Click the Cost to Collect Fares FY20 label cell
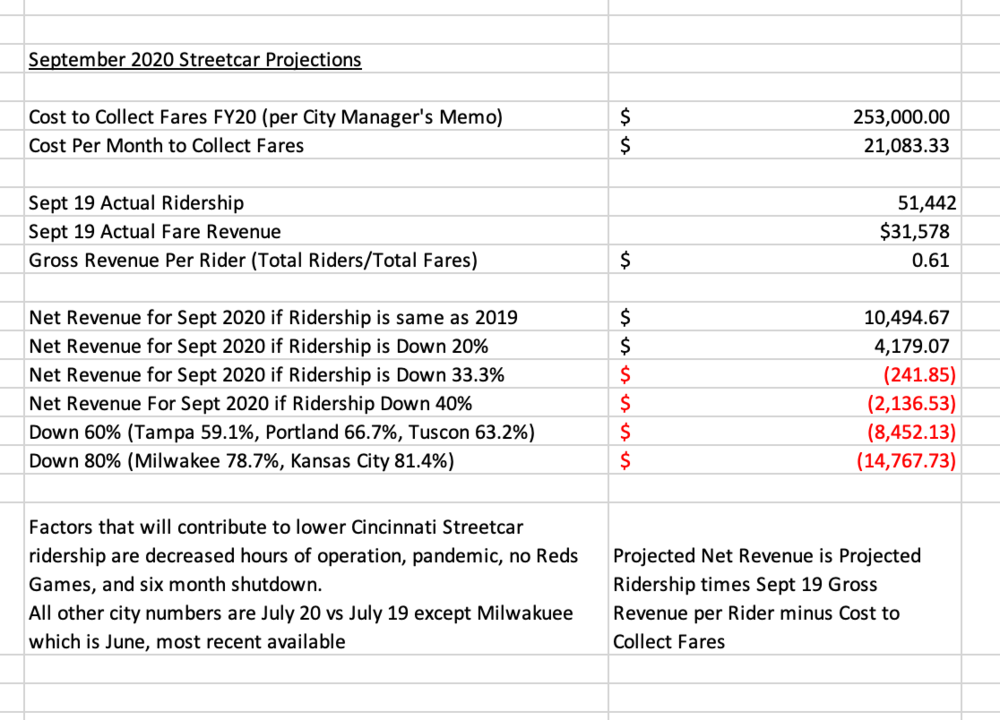The height and width of the screenshot is (720, 1000). coord(316,116)
